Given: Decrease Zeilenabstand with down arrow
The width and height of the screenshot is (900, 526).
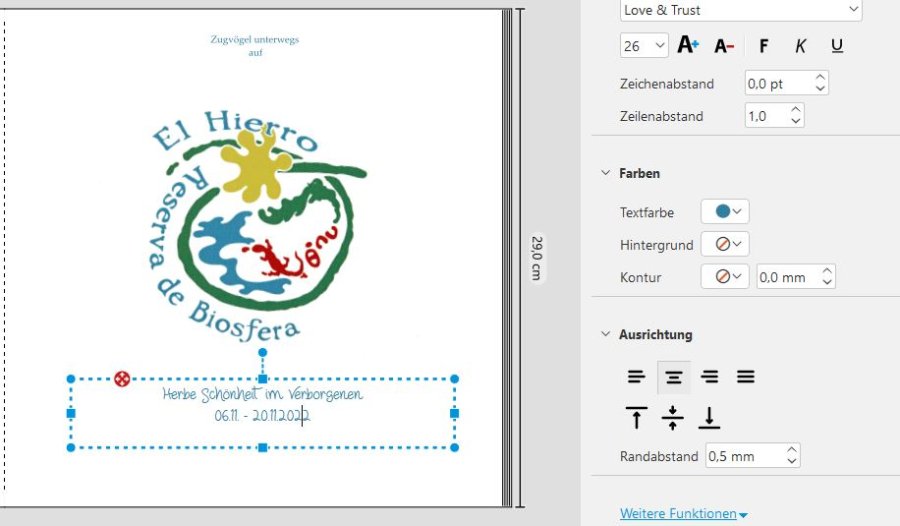Looking at the screenshot, I should [796, 121].
